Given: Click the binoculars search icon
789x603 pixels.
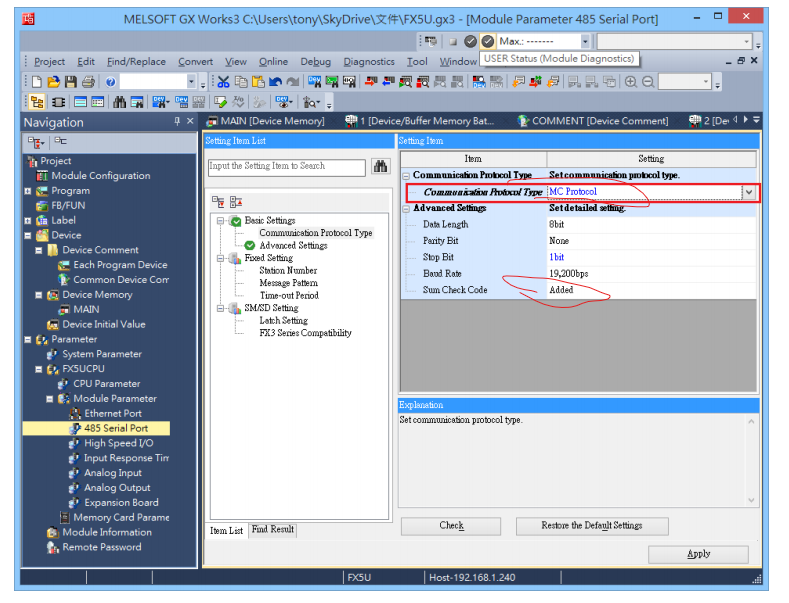Looking at the screenshot, I should point(380,167).
